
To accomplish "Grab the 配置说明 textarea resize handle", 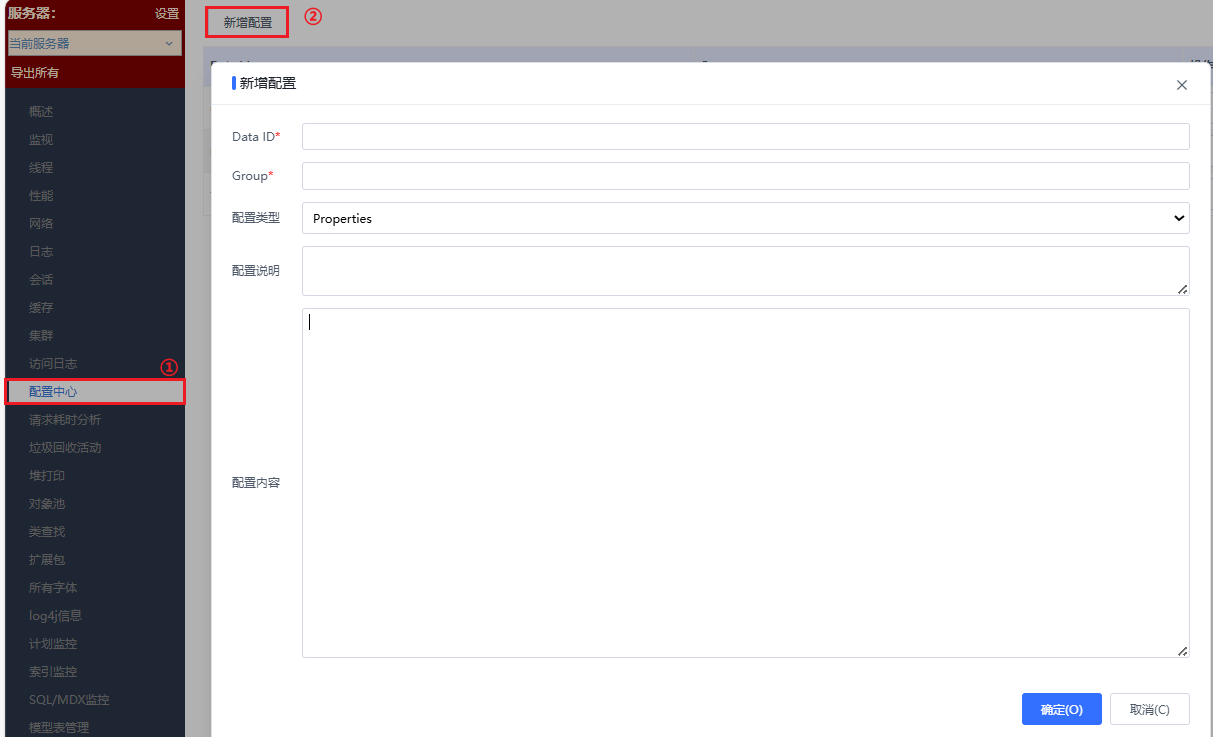I will (1183, 289).
